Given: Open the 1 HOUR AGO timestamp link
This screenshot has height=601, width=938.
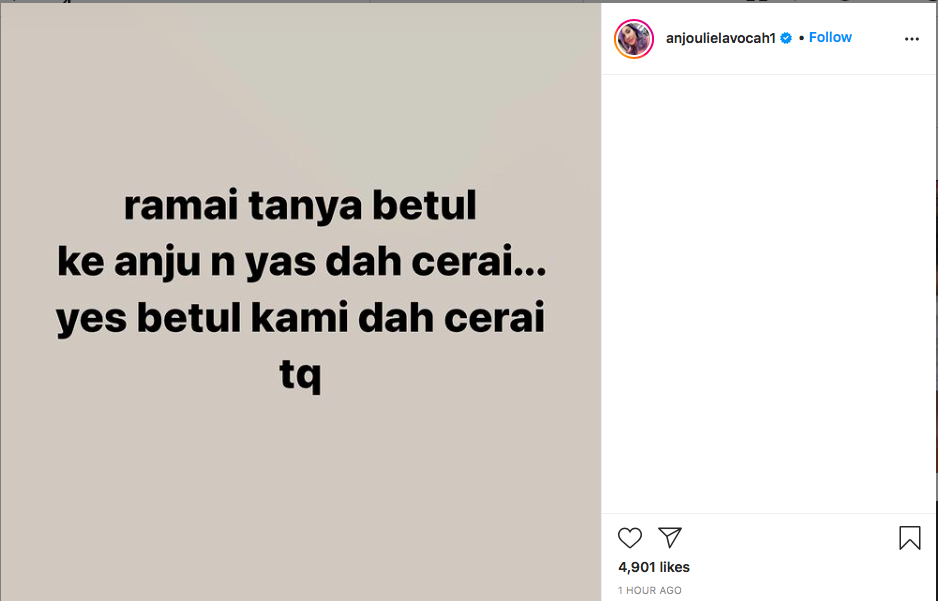Looking at the screenshot, I should tap(649, 590).
